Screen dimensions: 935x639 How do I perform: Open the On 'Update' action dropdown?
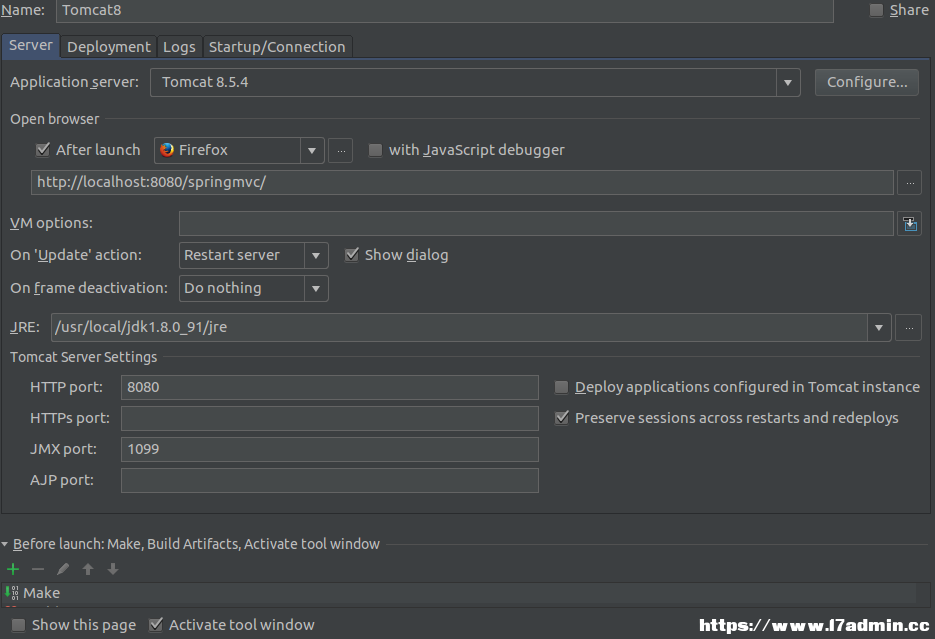click(x=316, y=256)
